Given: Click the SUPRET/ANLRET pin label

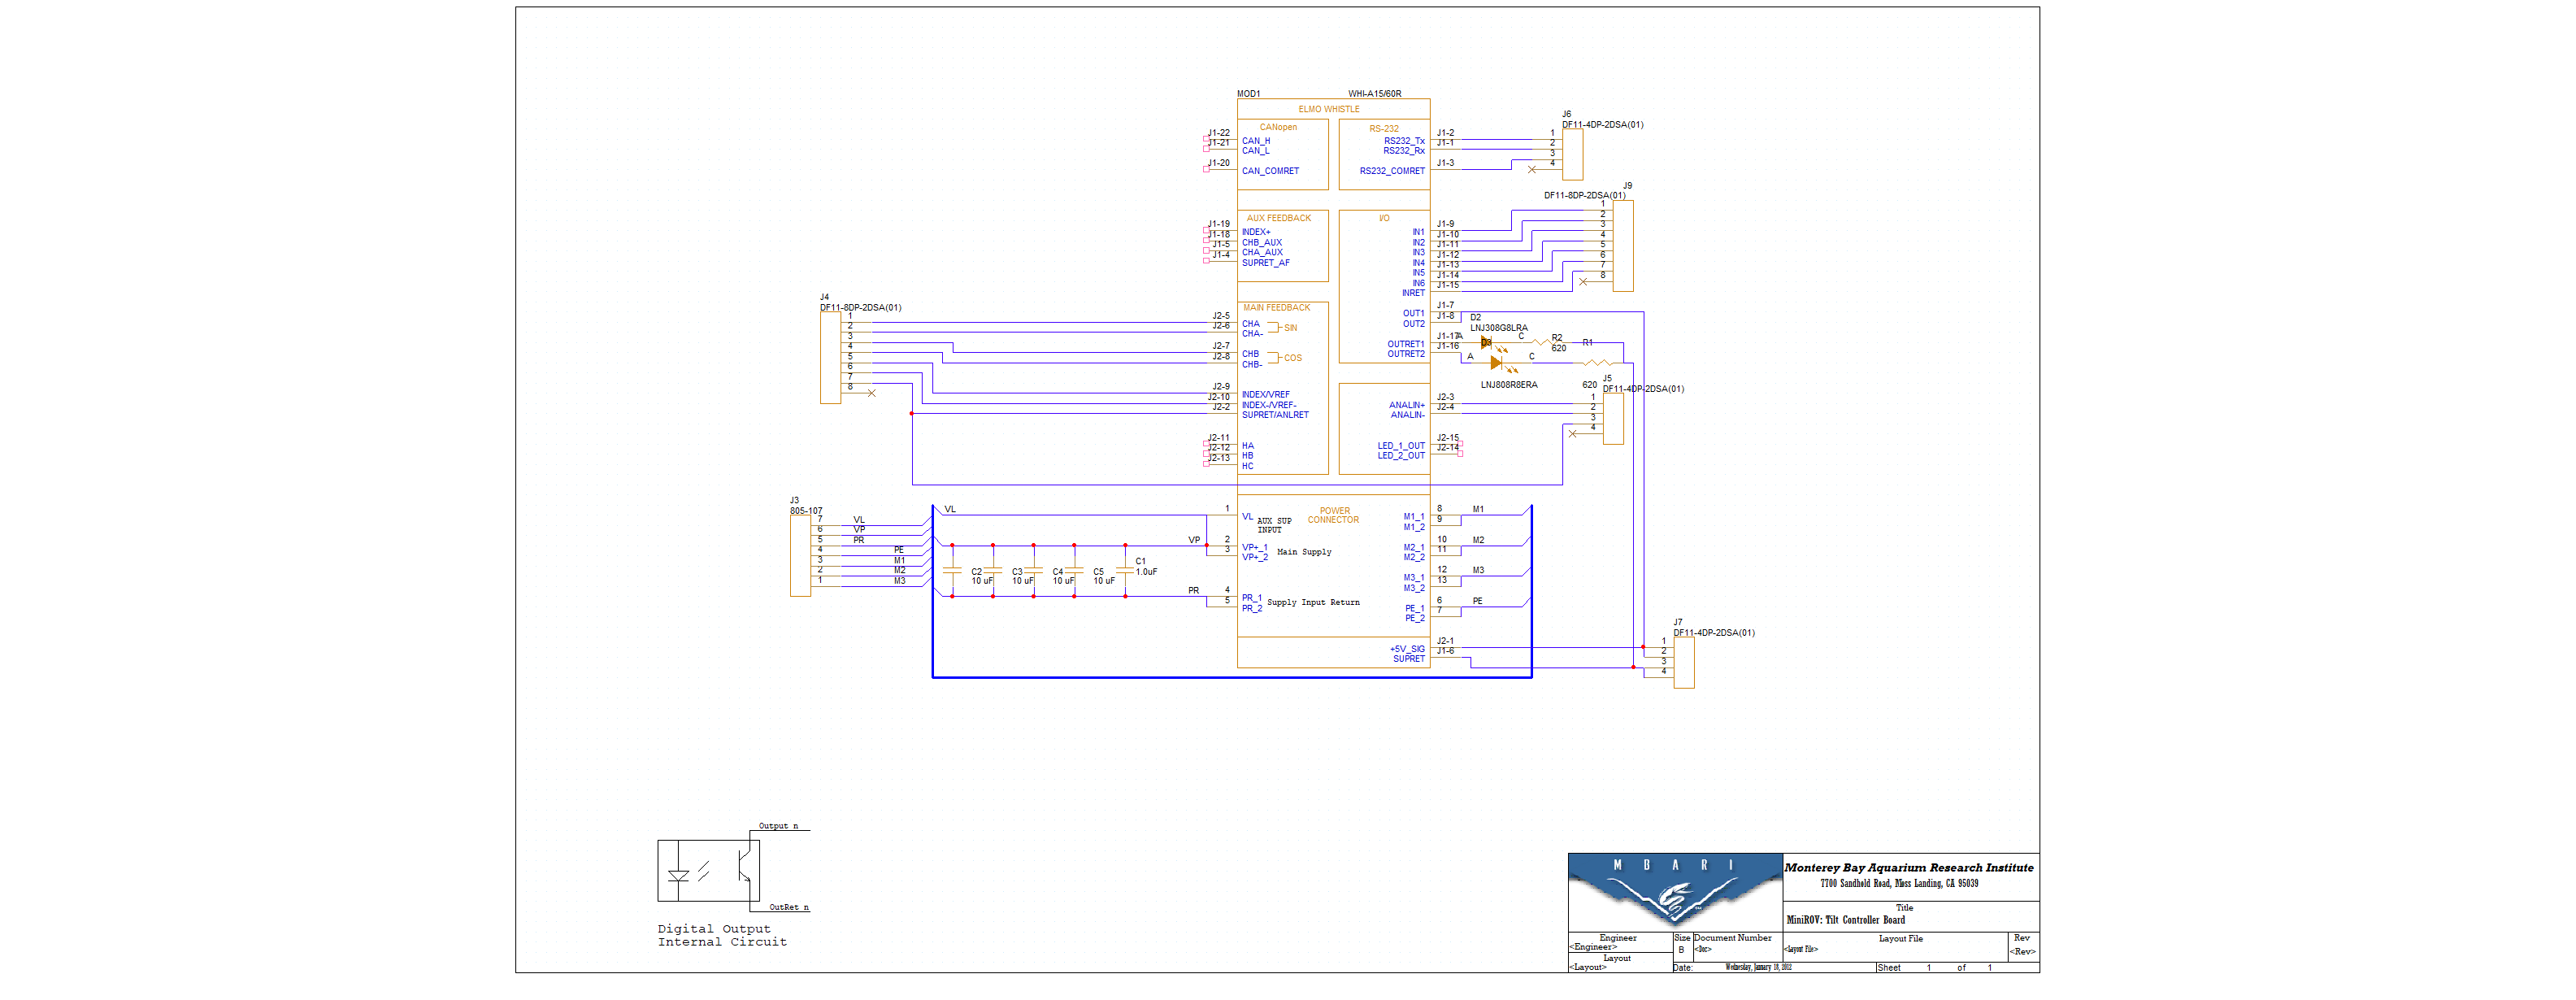Looking at the screenshot, I should pyautogui.click(x=1275, y=415).
